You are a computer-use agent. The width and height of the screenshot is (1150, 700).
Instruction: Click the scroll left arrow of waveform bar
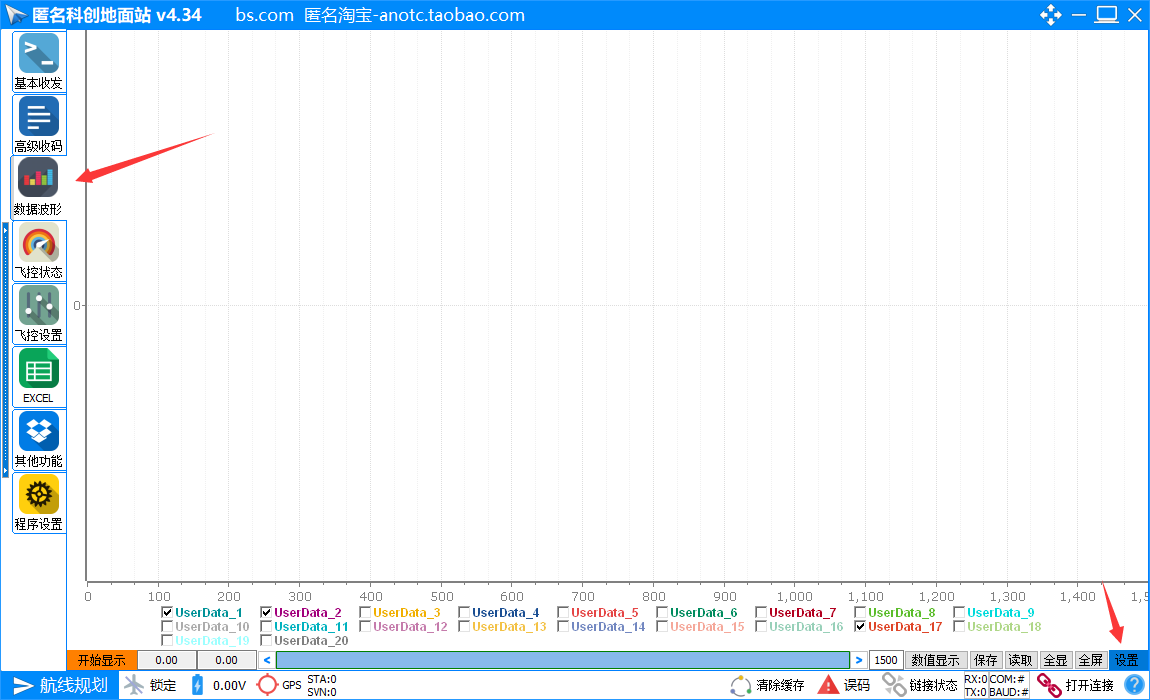click(x=267, y=660)
